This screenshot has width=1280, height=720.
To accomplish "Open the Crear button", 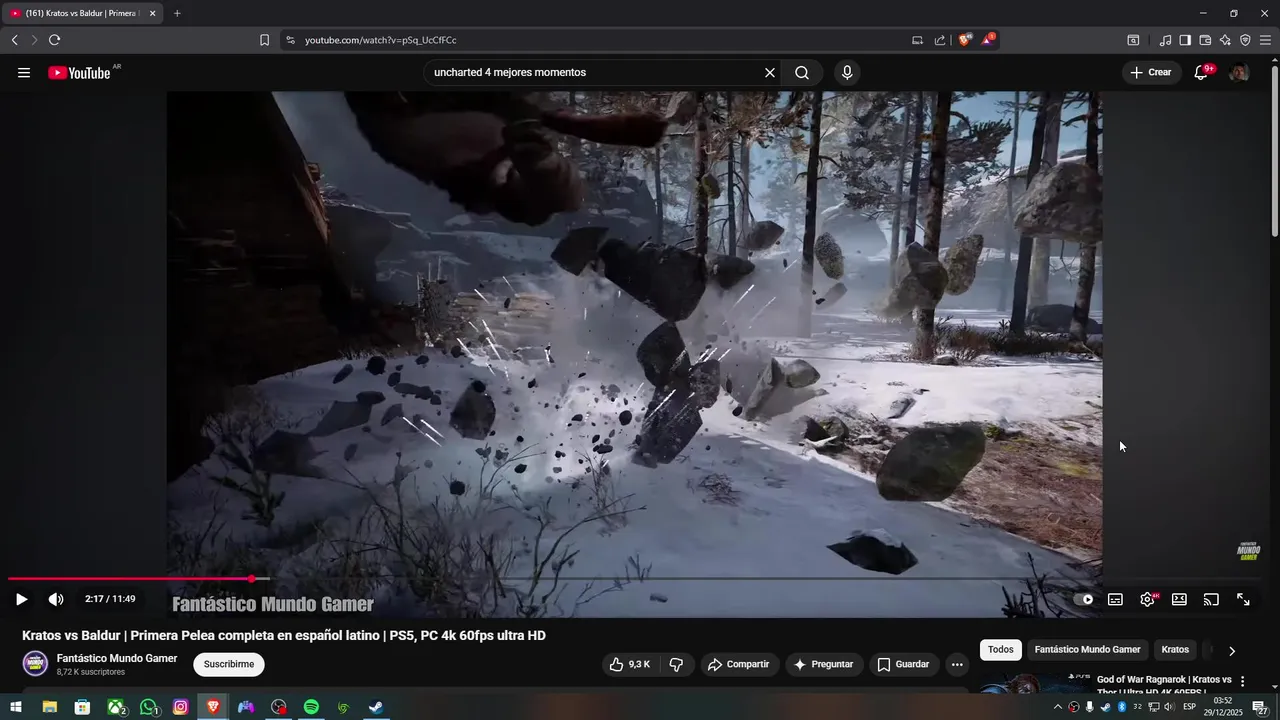I will (1151, 73).
